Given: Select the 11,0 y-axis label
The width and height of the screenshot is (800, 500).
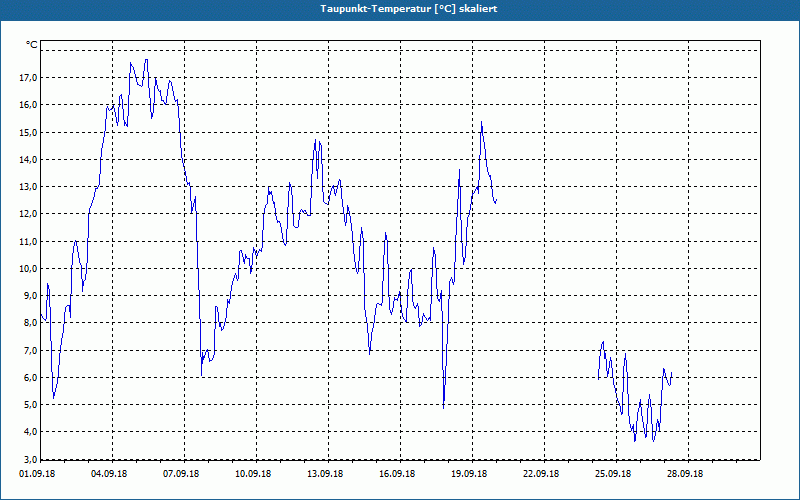Looking at the screenshot, I should pyautogui.click(x=28, y=241).
